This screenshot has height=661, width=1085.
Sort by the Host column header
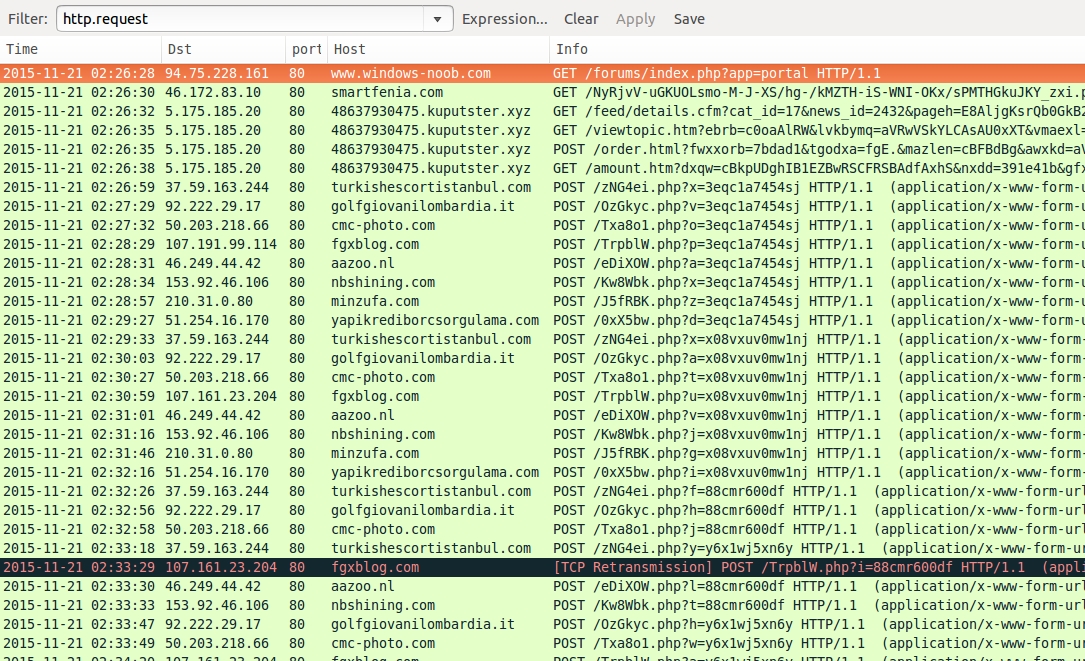pyautogui.click(x=438, y=49)
